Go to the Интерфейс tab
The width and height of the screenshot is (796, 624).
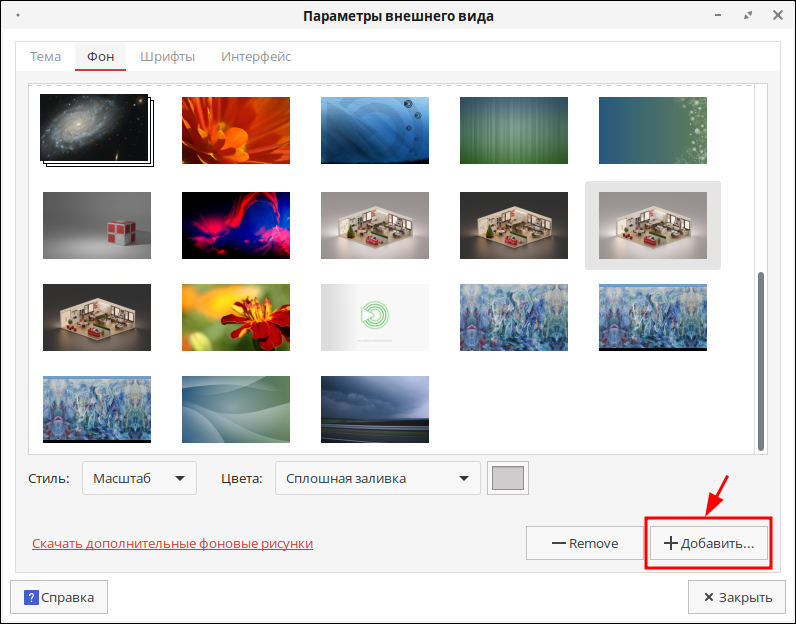tap(256, 57)
